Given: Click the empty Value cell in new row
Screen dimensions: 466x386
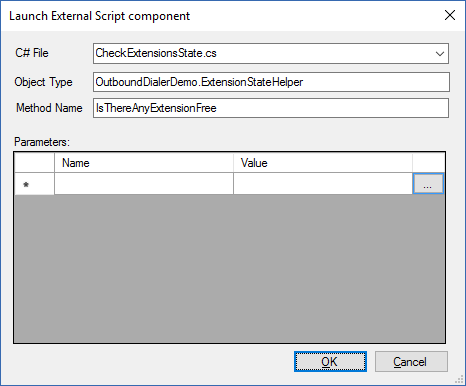Looking at the screenshot, I should coord(323,184).
